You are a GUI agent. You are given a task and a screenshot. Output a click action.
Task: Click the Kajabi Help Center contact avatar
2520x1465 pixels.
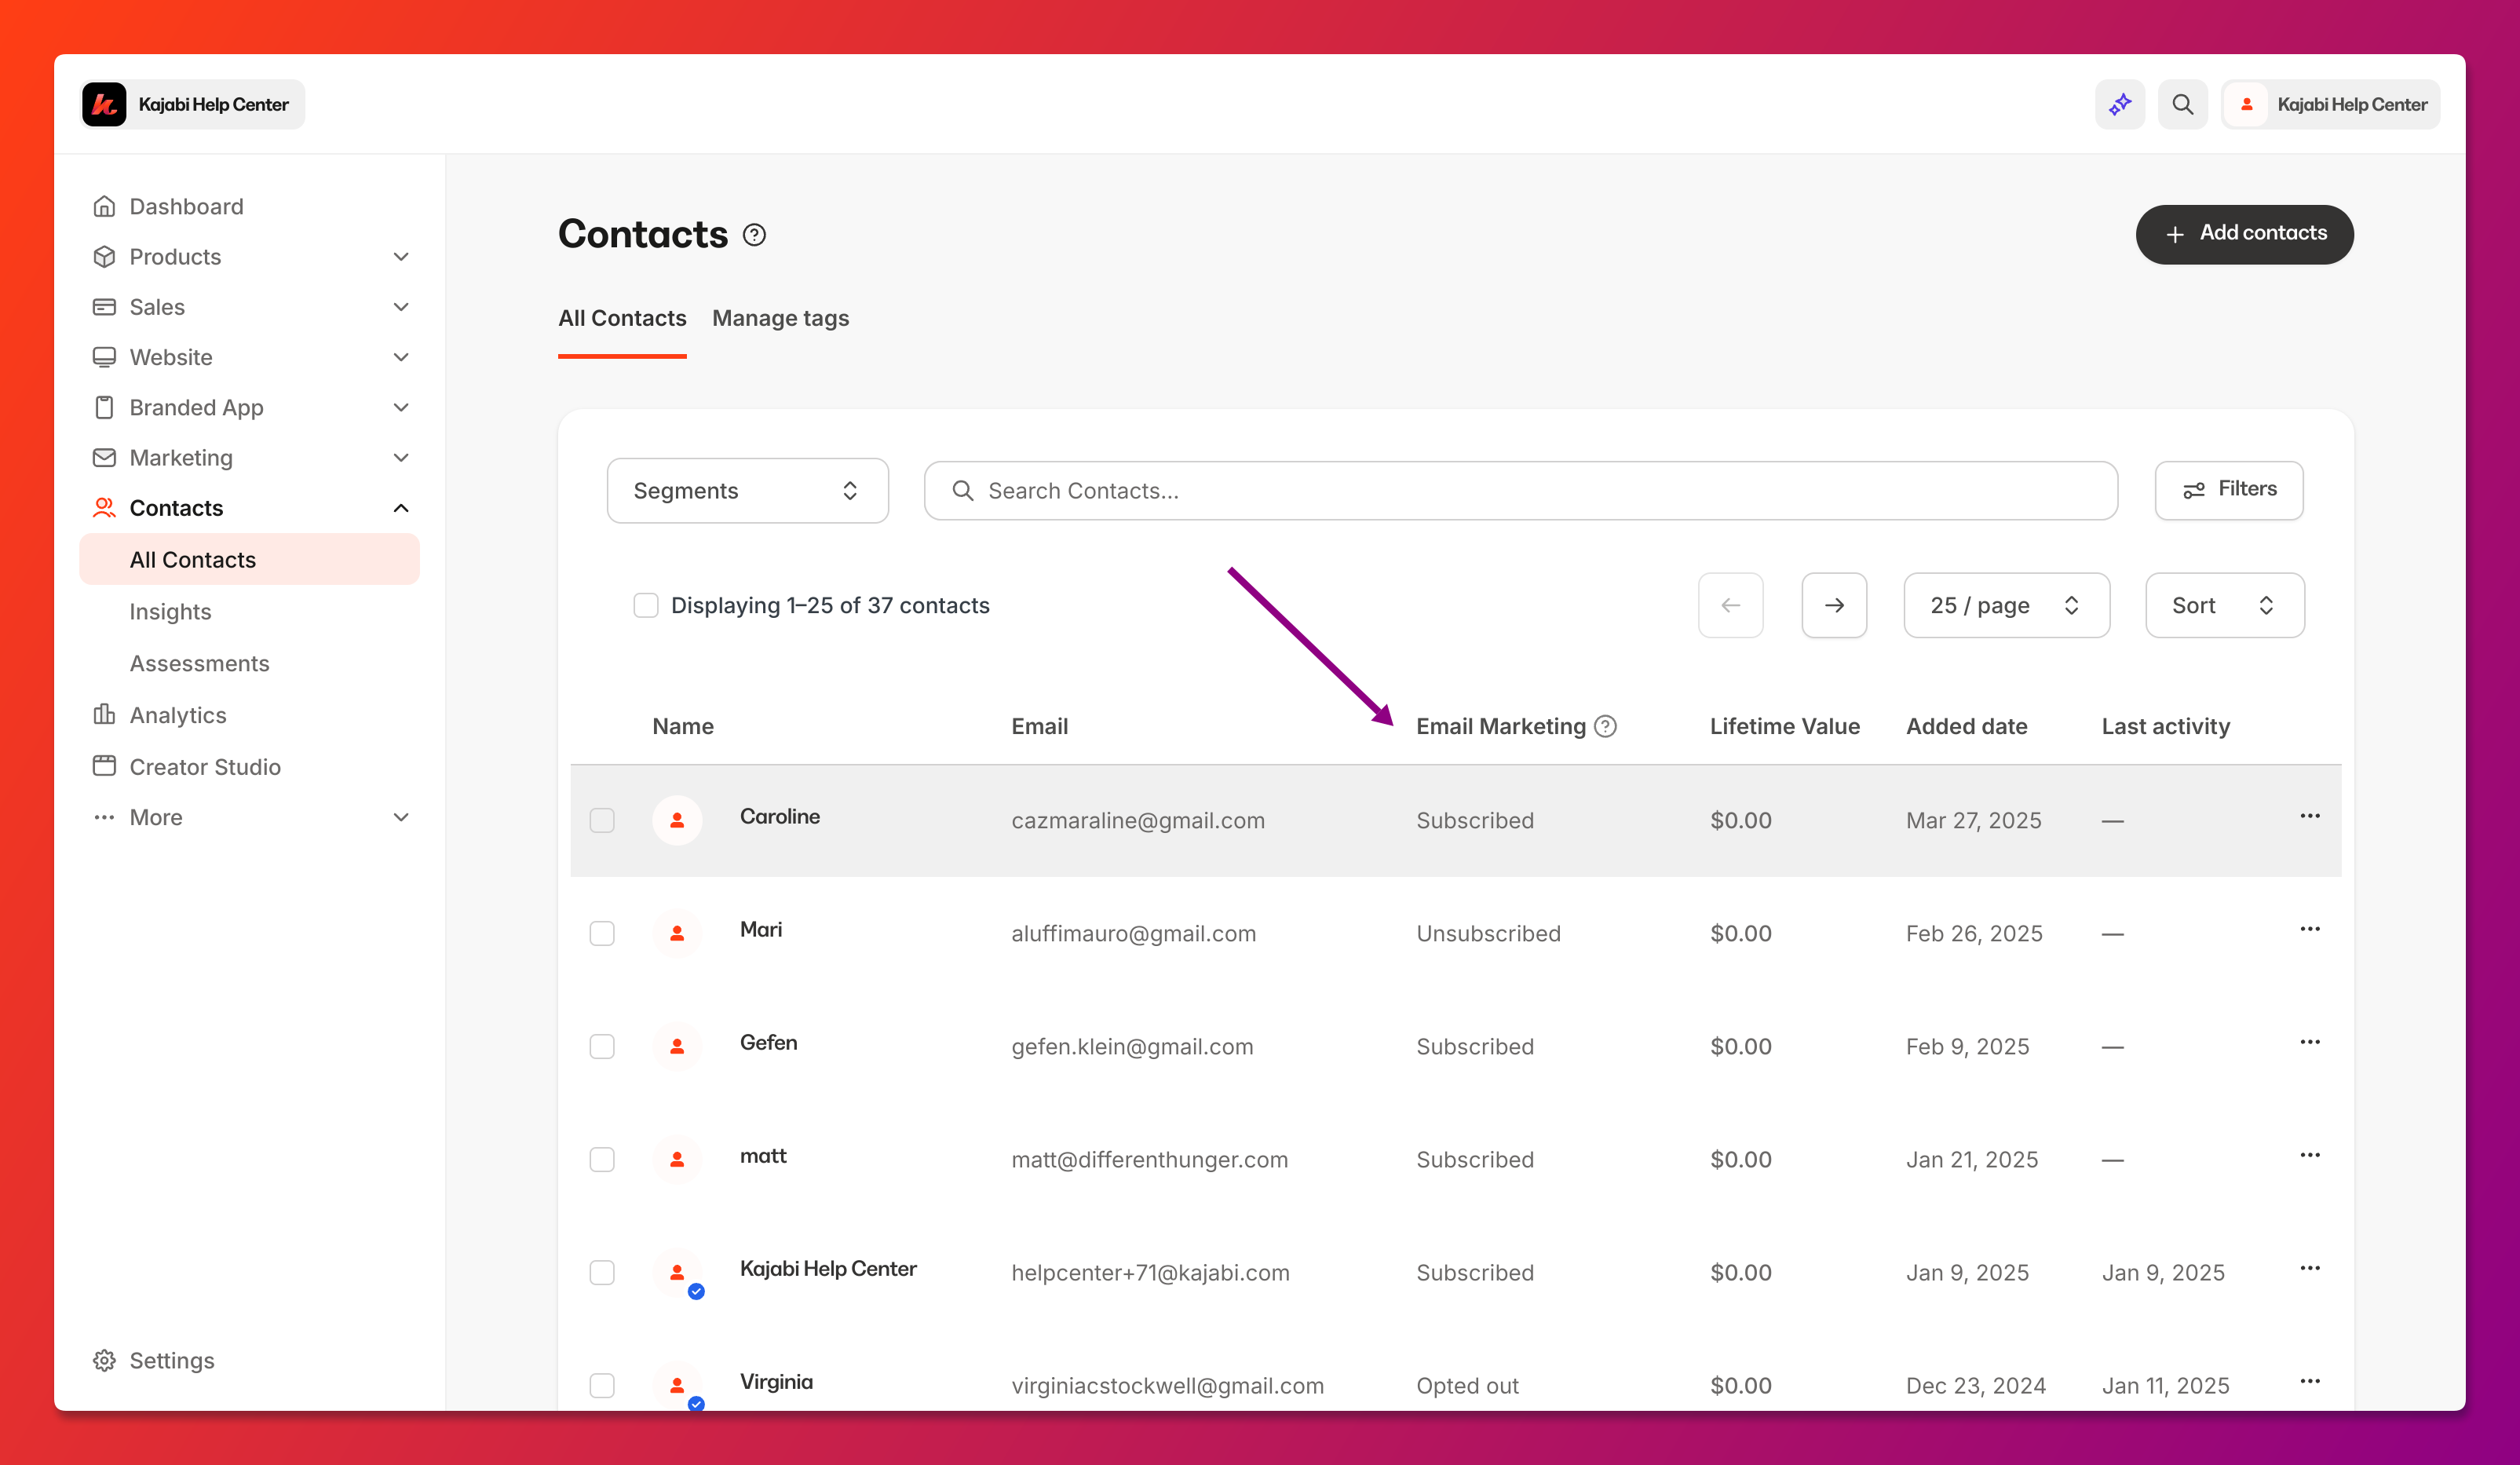point(677,1272)
